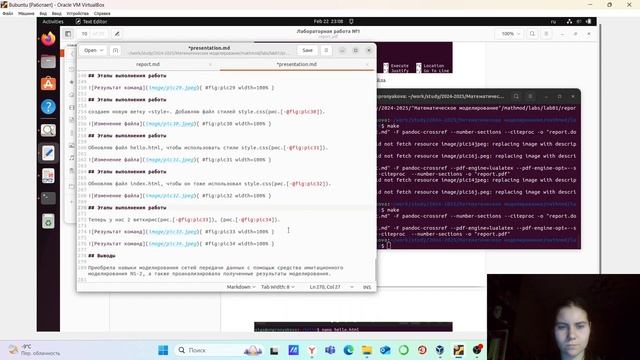The width and height of the screenshot is (640, 360).
Task: Open Yandex Browser from the taskbar
Action: tap(312, 350)
